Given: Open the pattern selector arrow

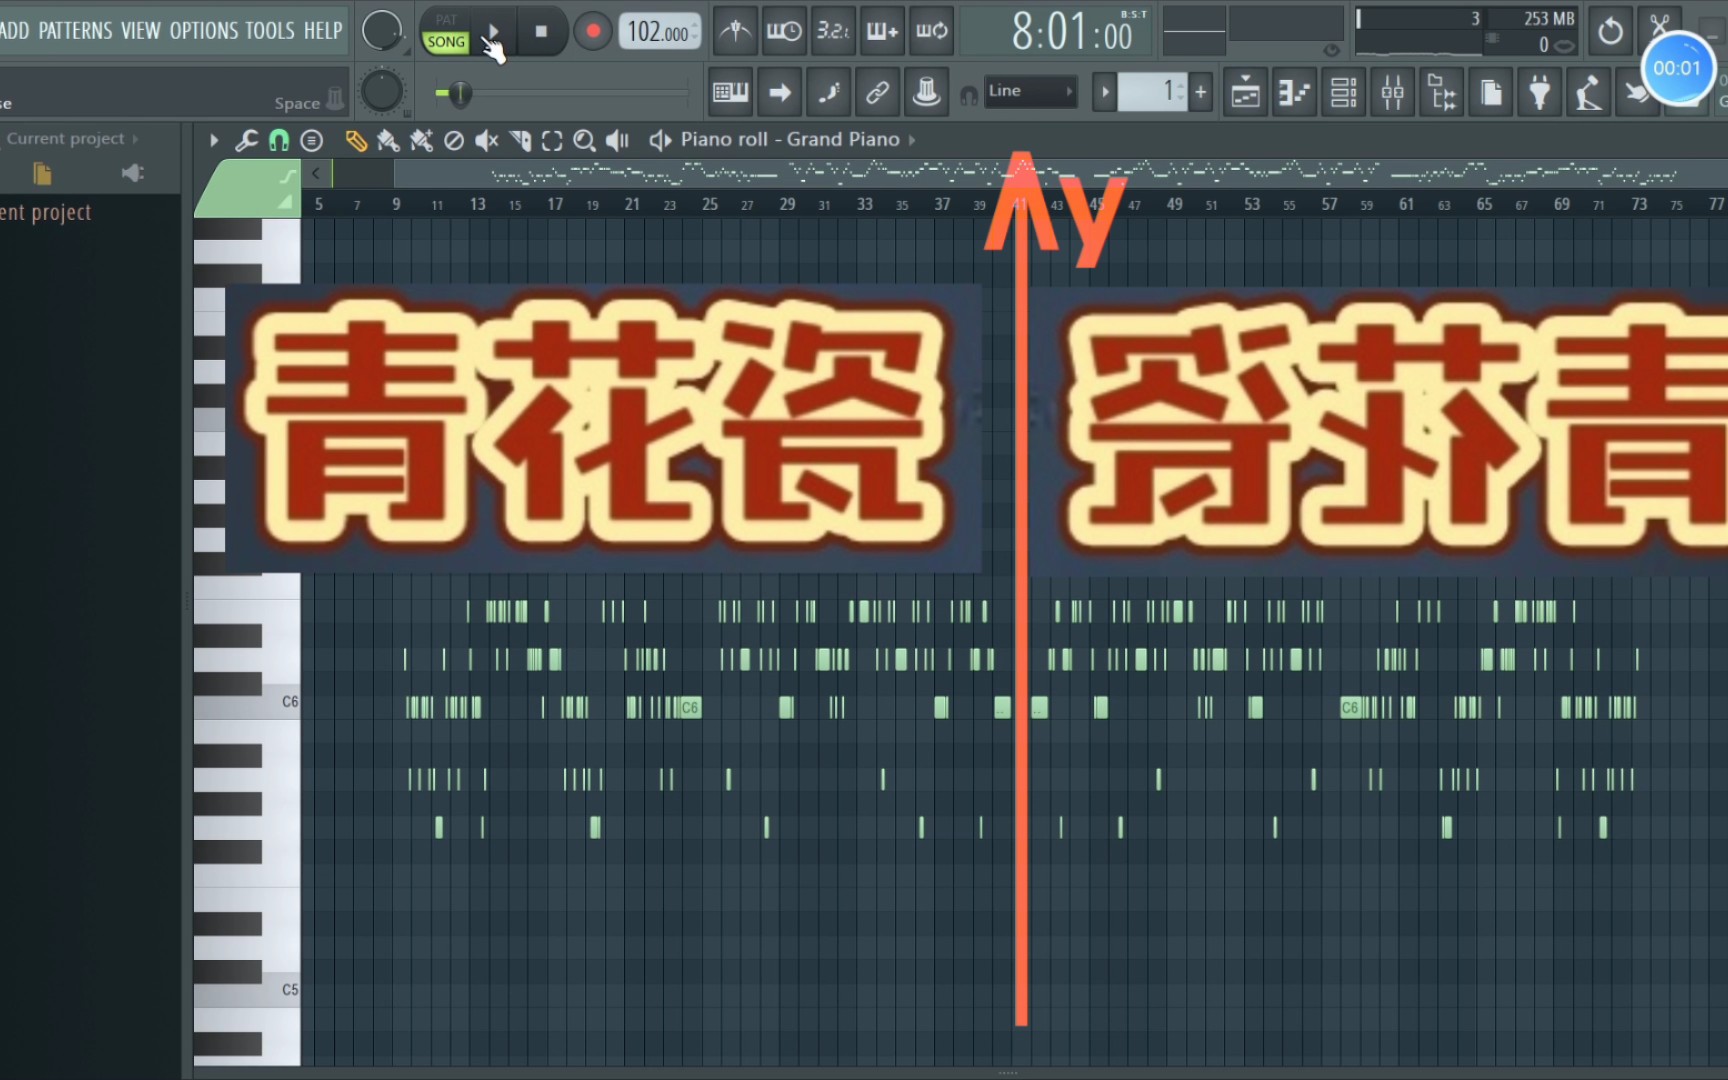Looking at the screenshot, I should coord(1105,93).
